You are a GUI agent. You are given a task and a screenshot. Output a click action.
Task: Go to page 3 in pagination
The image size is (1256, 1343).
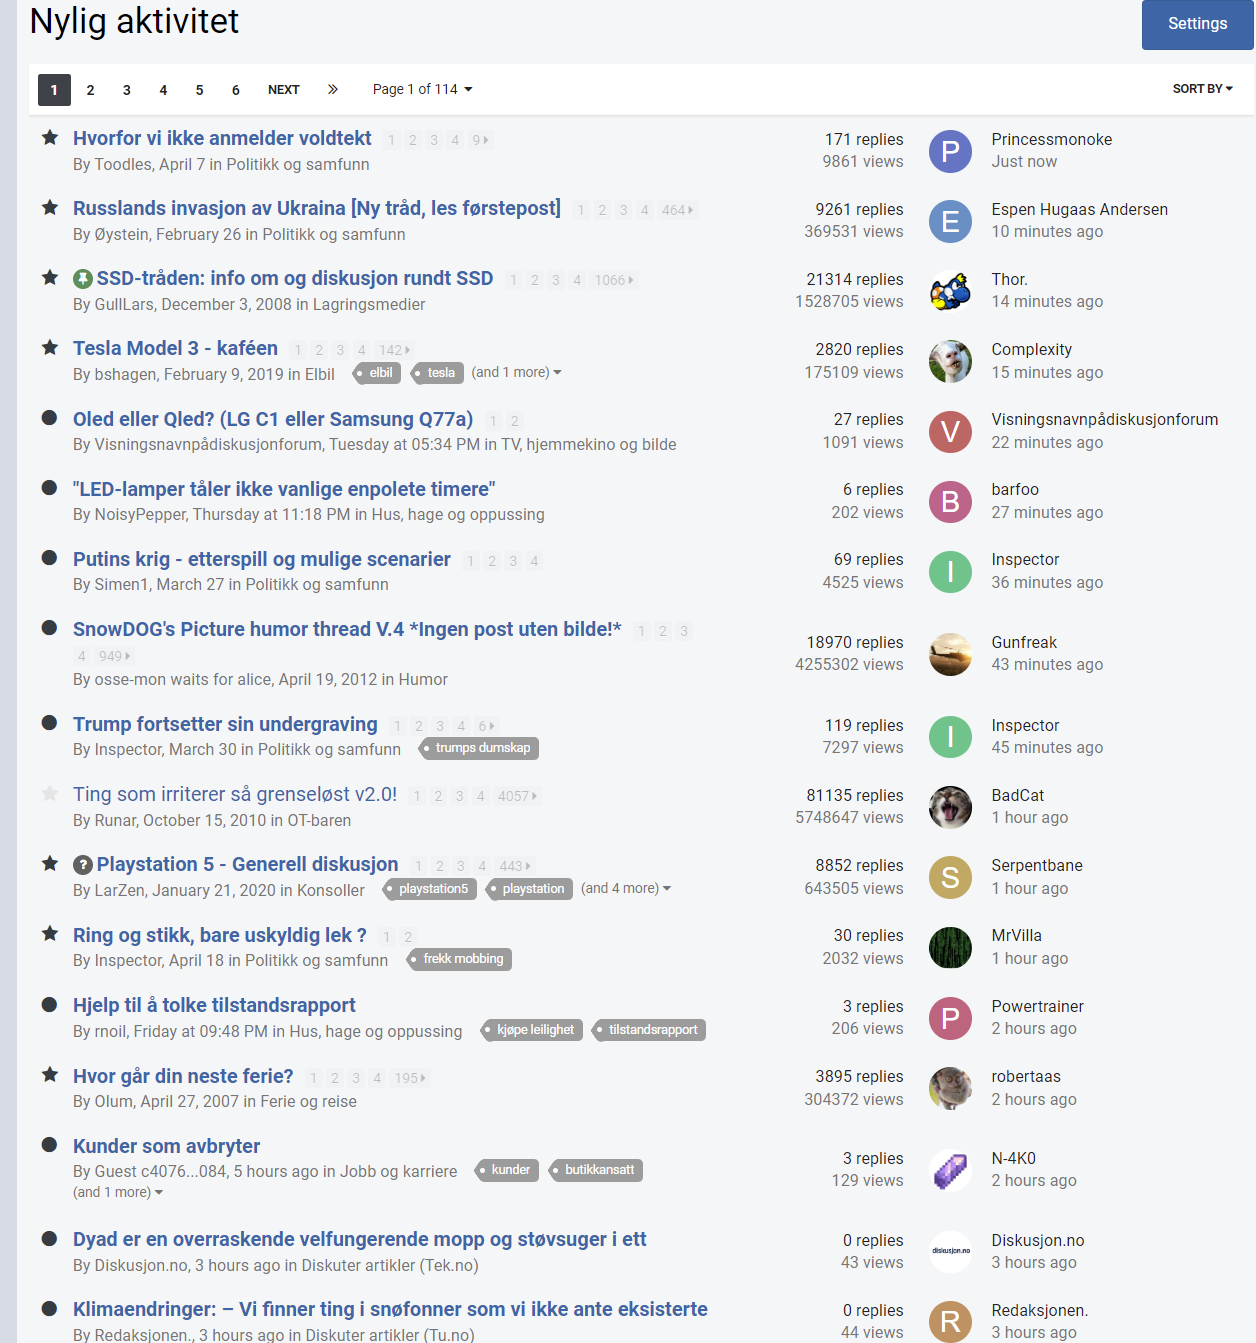pos(127,90)
